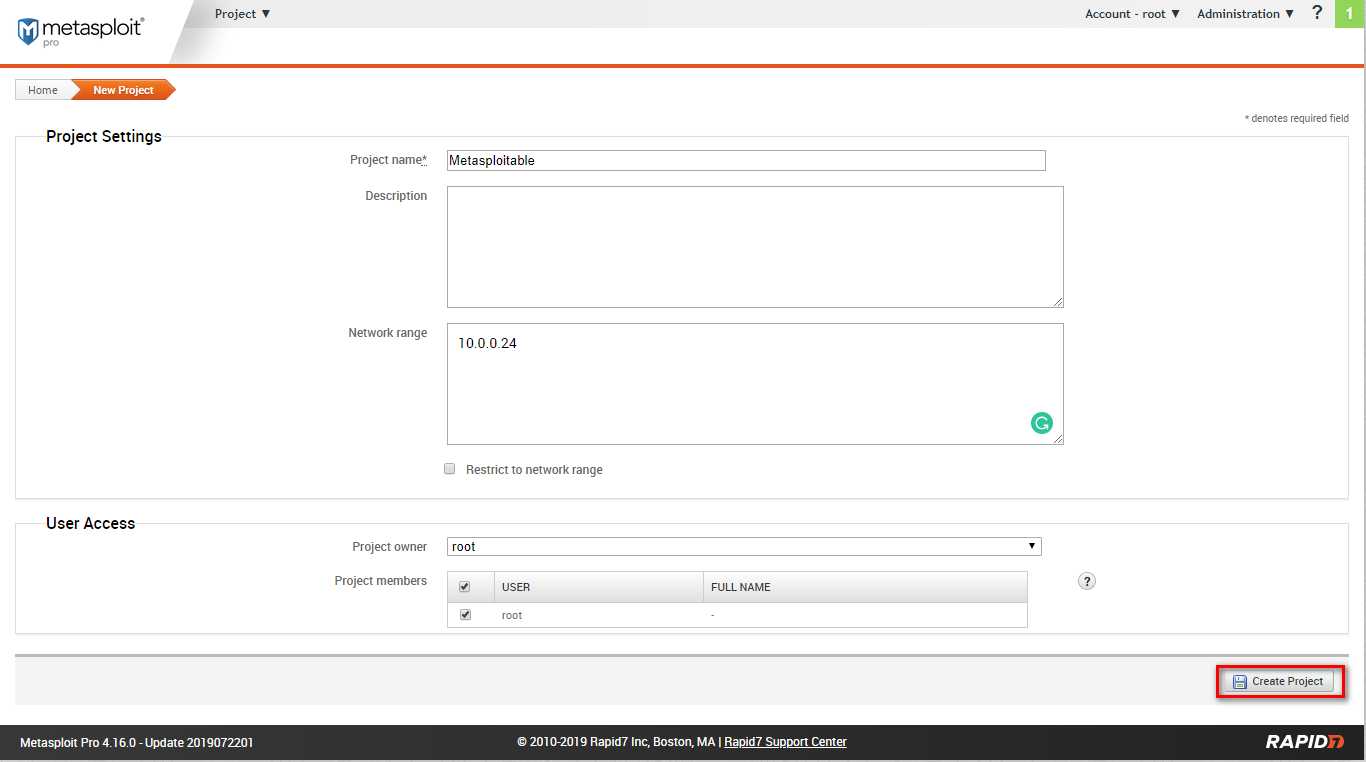Screen dimensions: 1366x762
Task: Click the Project members label
Action: point(381,581)
